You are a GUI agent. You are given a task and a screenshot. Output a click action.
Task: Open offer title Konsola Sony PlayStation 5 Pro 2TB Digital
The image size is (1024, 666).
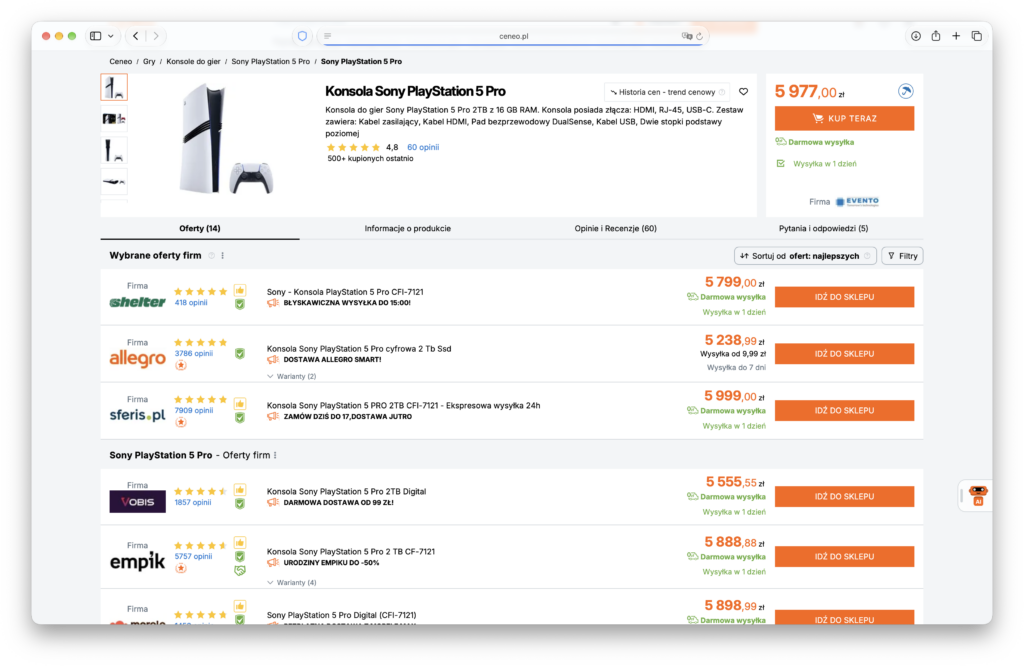(346, 492)
